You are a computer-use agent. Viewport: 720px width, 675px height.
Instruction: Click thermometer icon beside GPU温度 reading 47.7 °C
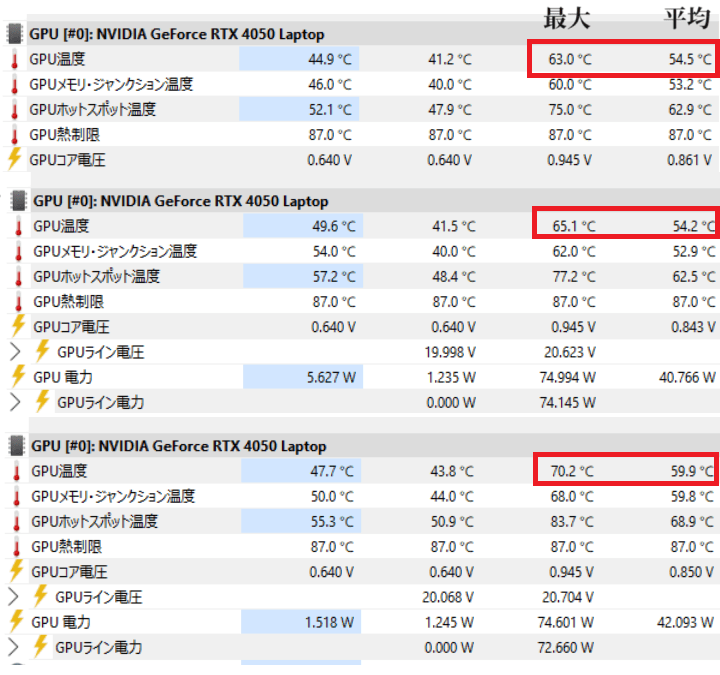click(16, 471)
